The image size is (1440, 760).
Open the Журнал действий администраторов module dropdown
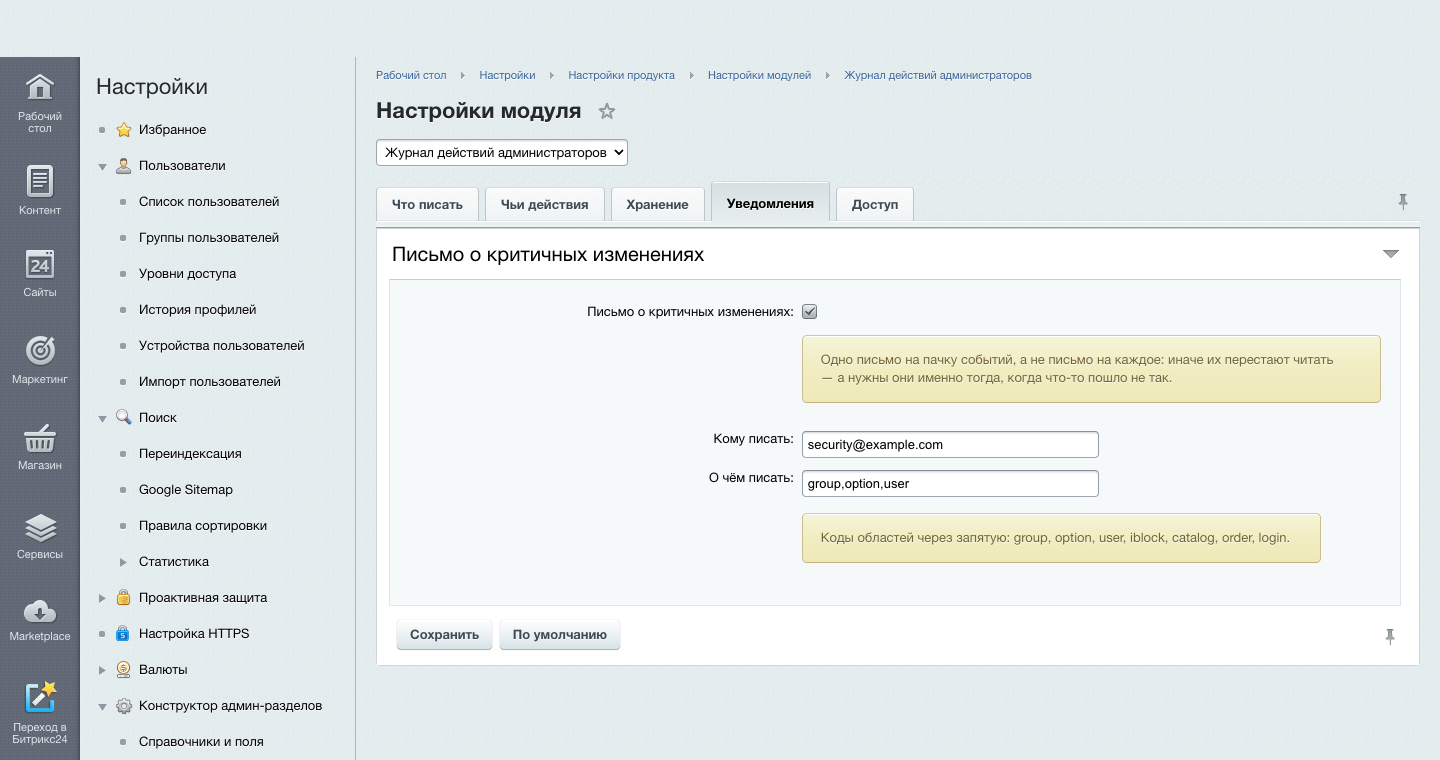click(502, 153)
